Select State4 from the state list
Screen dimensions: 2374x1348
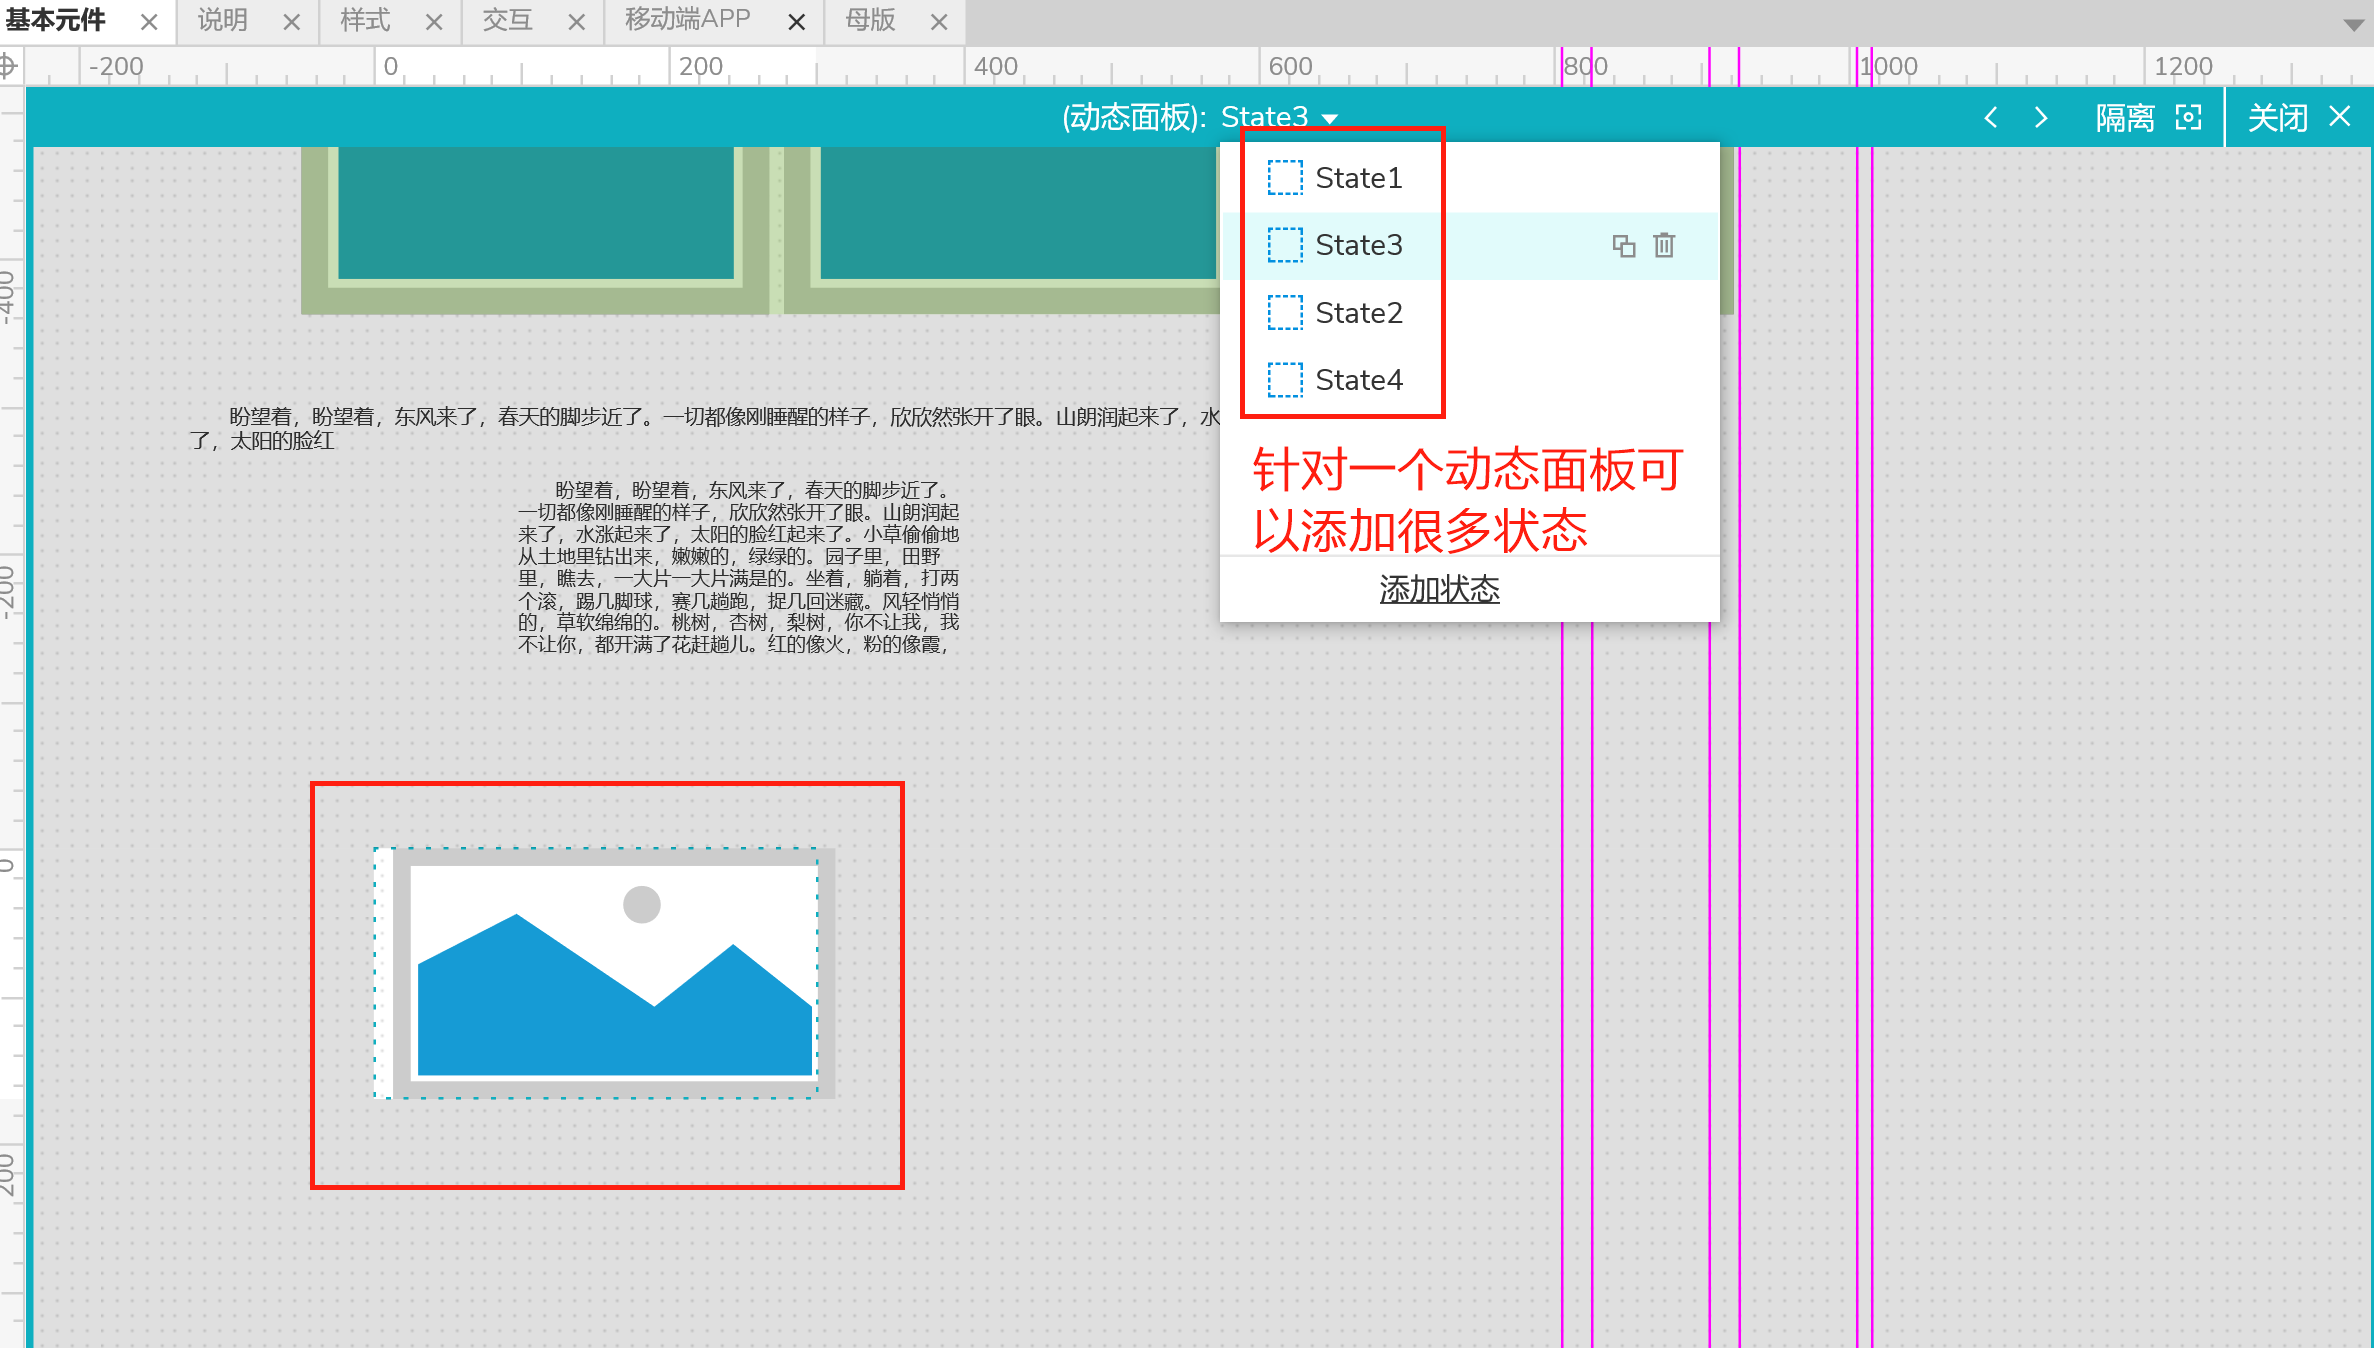coord(1358,380)
